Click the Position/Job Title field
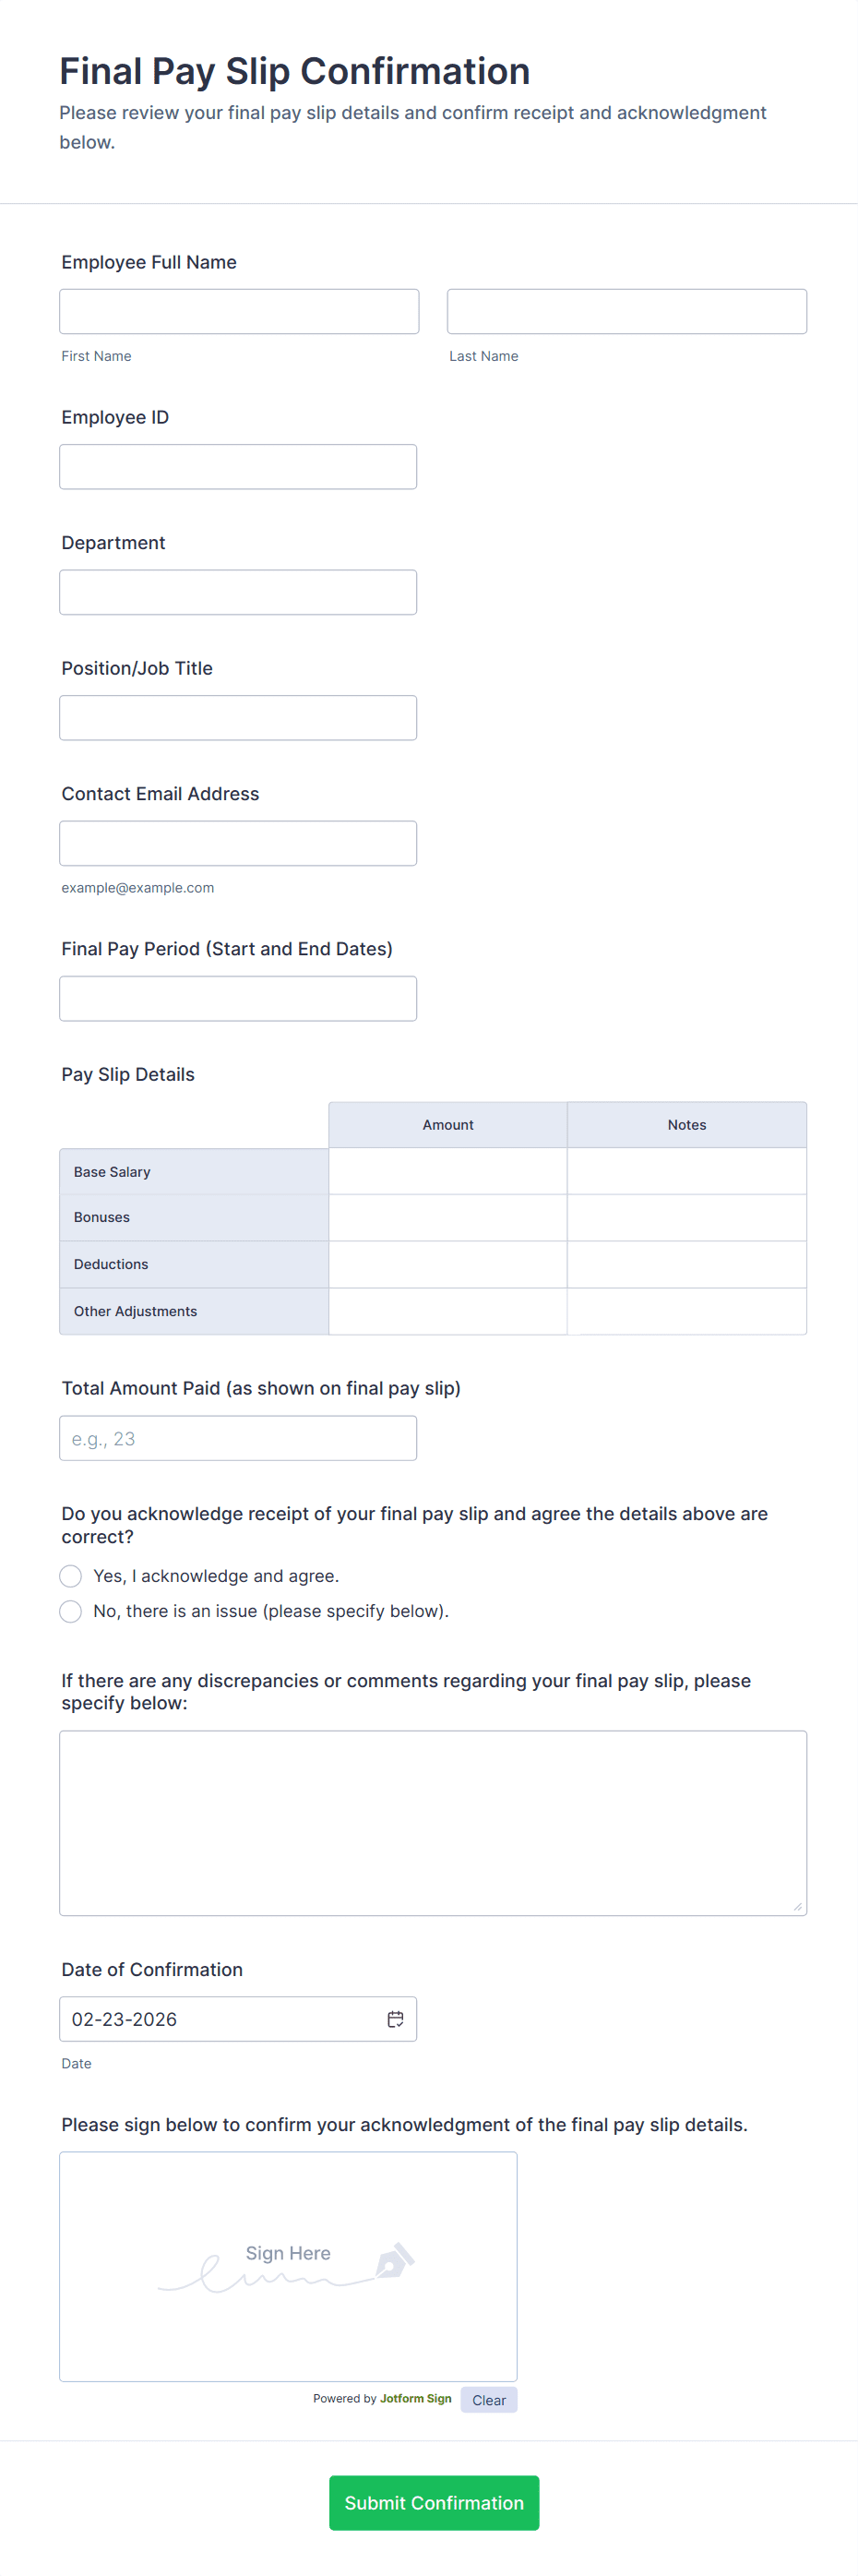 click(238, 718)
